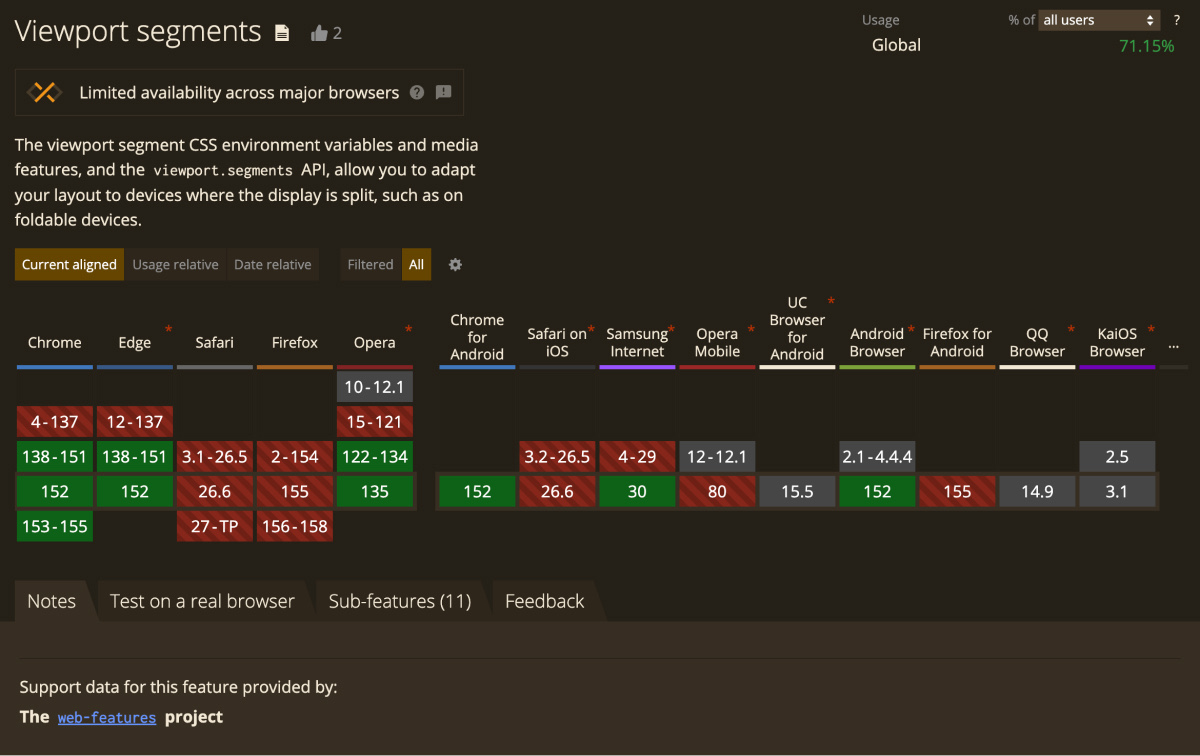Click Samsung Internet 30 cell
The image size is (1200, 756).
(637, 491)
